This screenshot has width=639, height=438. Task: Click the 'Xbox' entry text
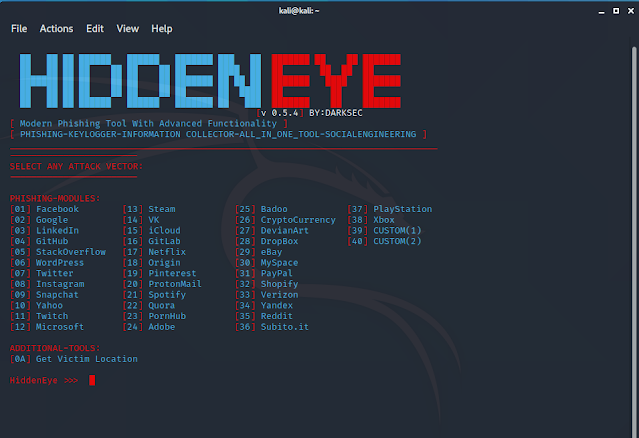pos(384,220)
